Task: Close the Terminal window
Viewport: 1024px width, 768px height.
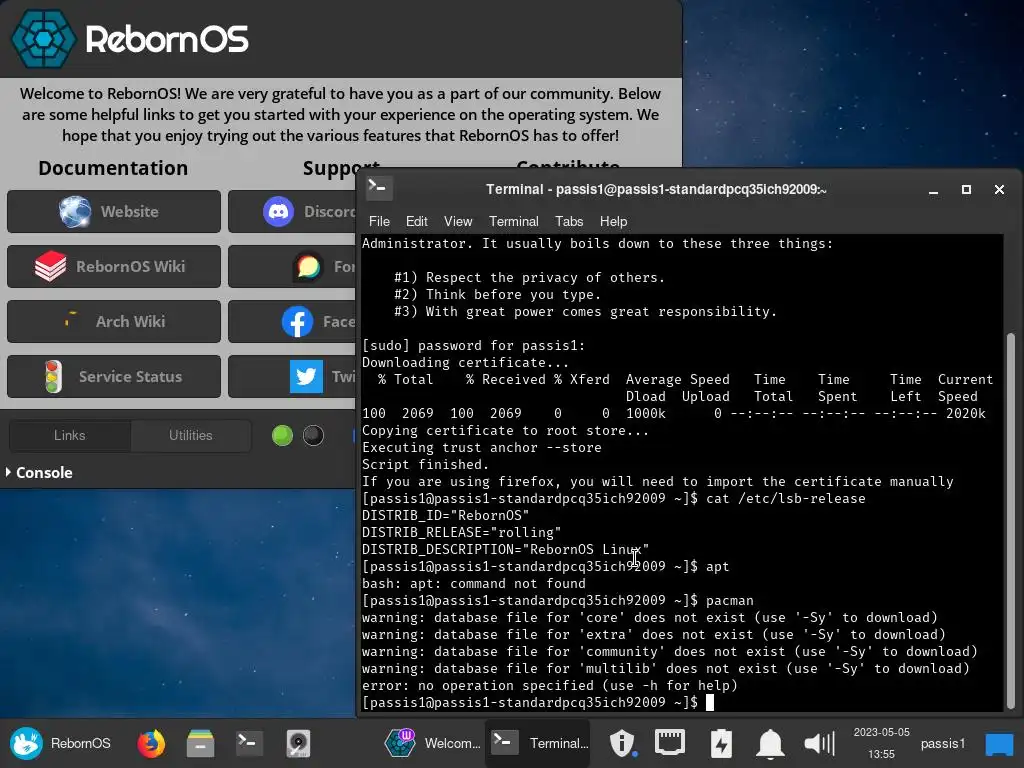Action: [x=999, y=189]
